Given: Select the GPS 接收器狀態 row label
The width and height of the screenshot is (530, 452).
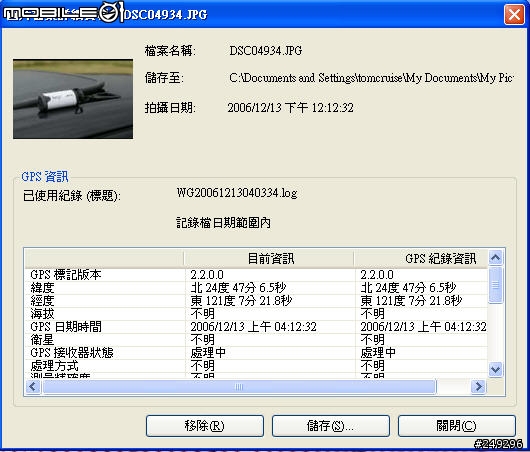Looking at the screenshot, I should pos(72,353).
